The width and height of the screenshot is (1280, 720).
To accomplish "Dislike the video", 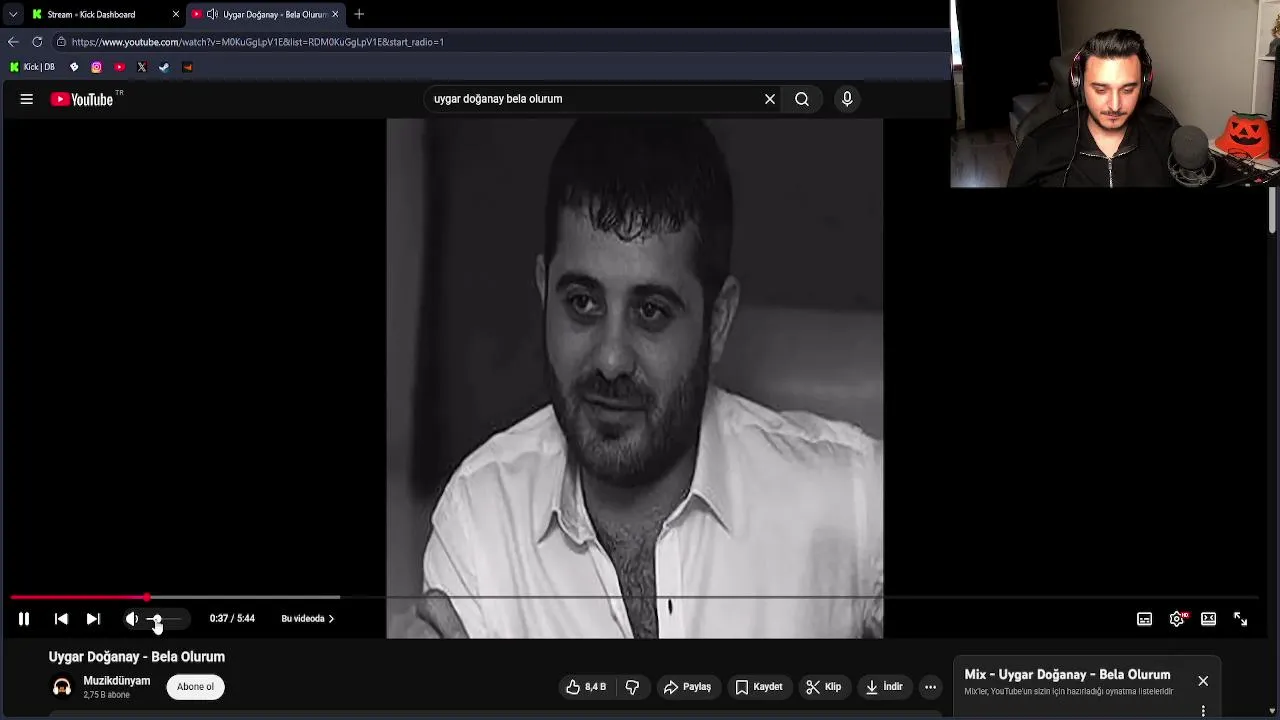I will pos(632,687).
